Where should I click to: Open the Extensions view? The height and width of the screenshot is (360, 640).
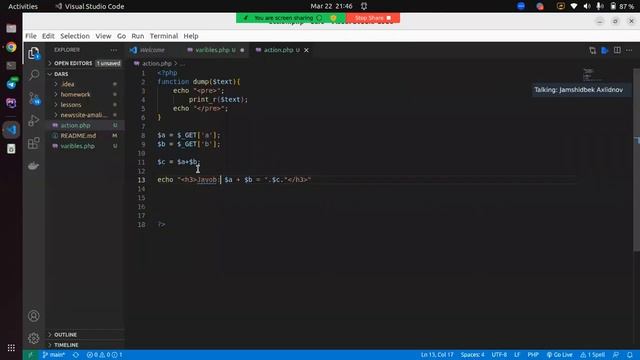click(x=33, y=143)
